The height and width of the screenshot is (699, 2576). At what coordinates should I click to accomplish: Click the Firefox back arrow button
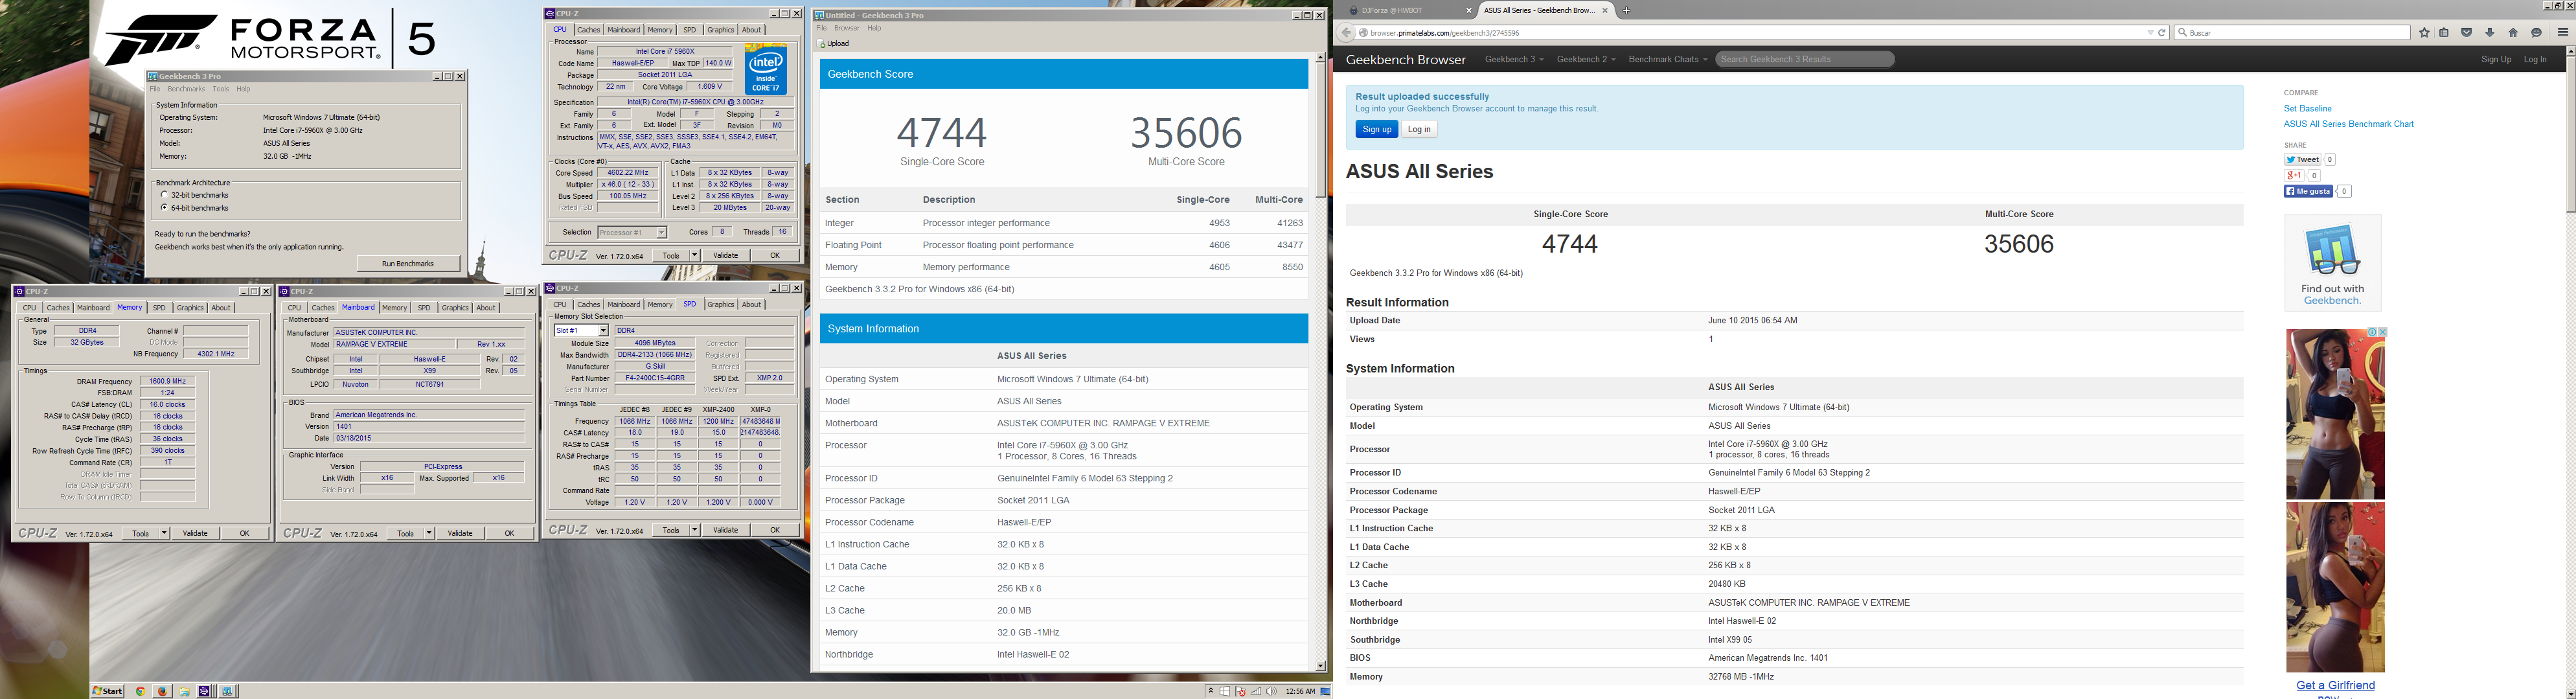point(1346,33)
